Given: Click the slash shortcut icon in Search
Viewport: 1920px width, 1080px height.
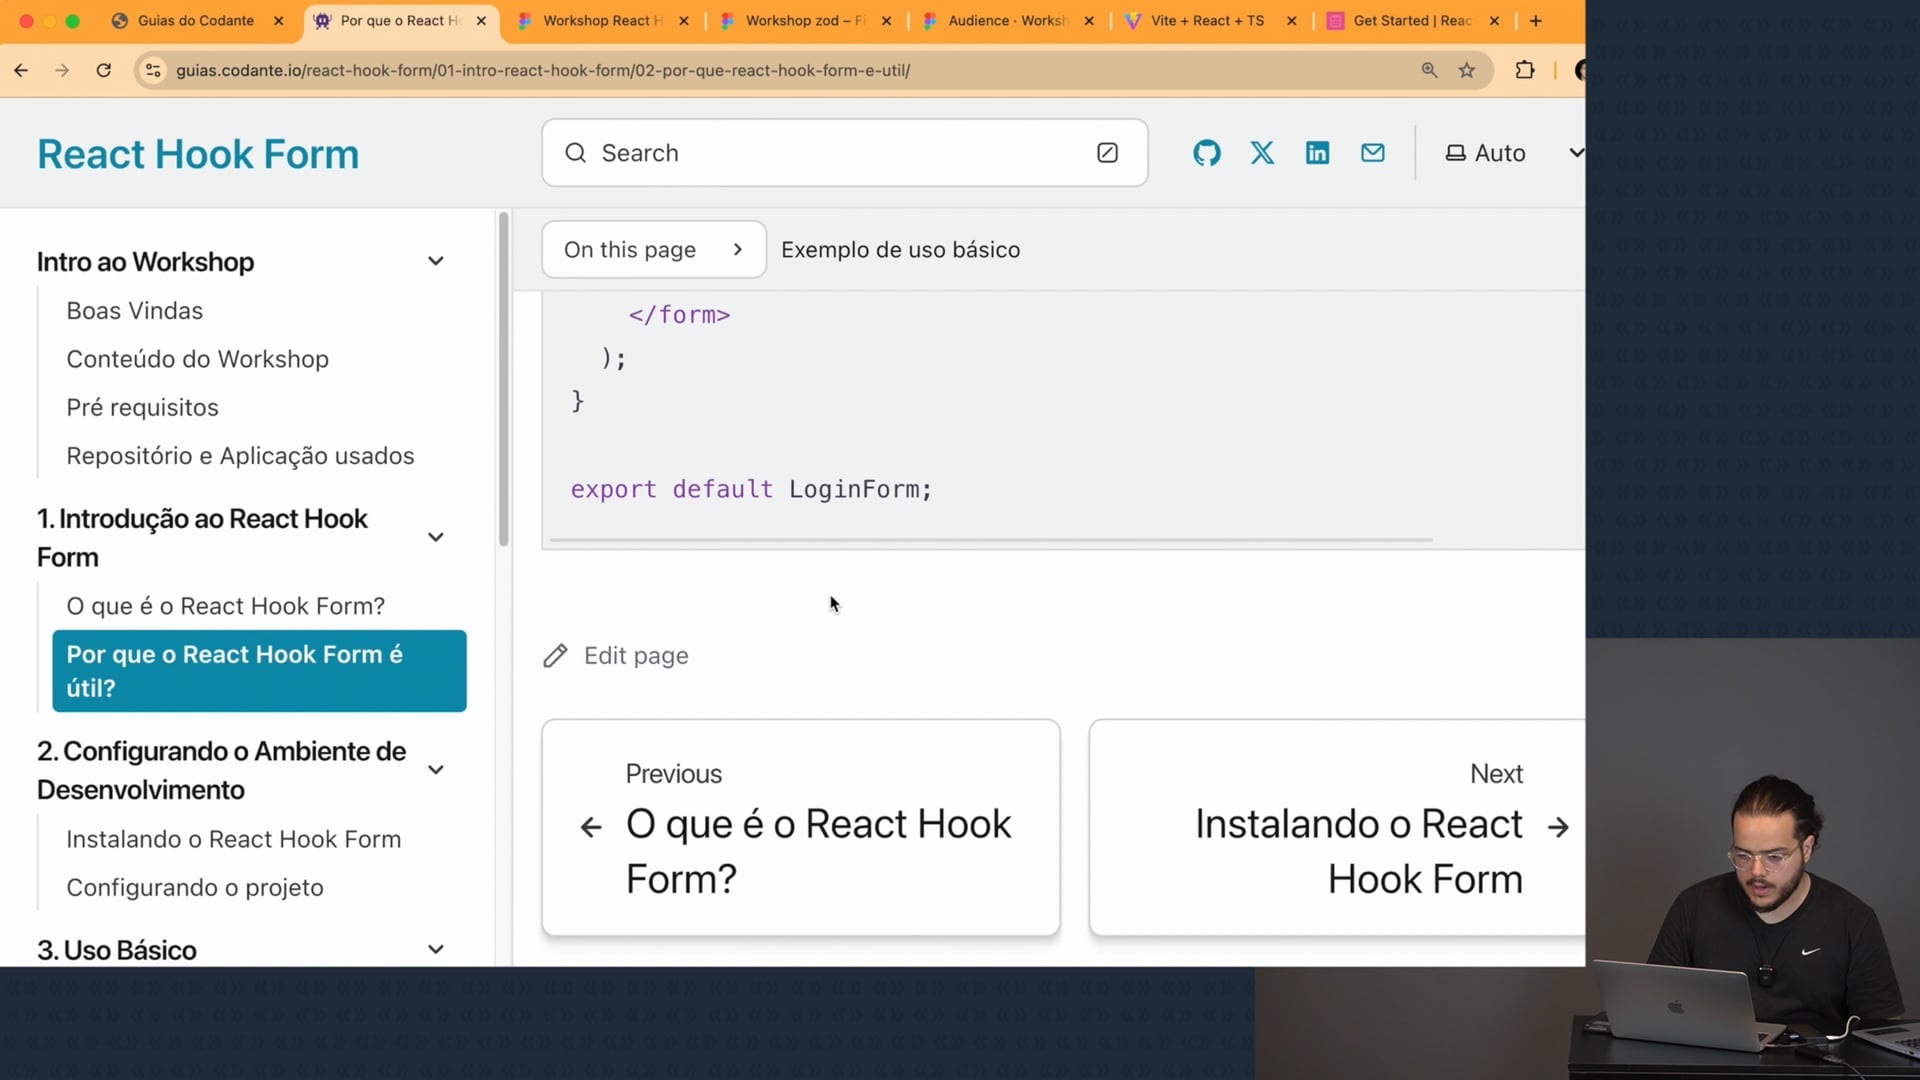Looking at the screenshot, I should [x=1107, y=153].
